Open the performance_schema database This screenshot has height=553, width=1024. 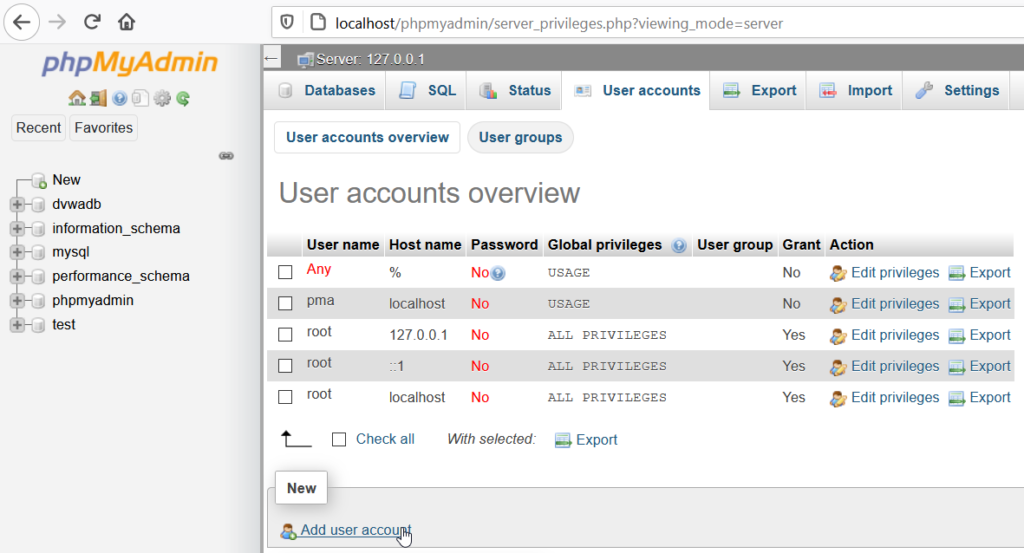click(x=121, y=276)
